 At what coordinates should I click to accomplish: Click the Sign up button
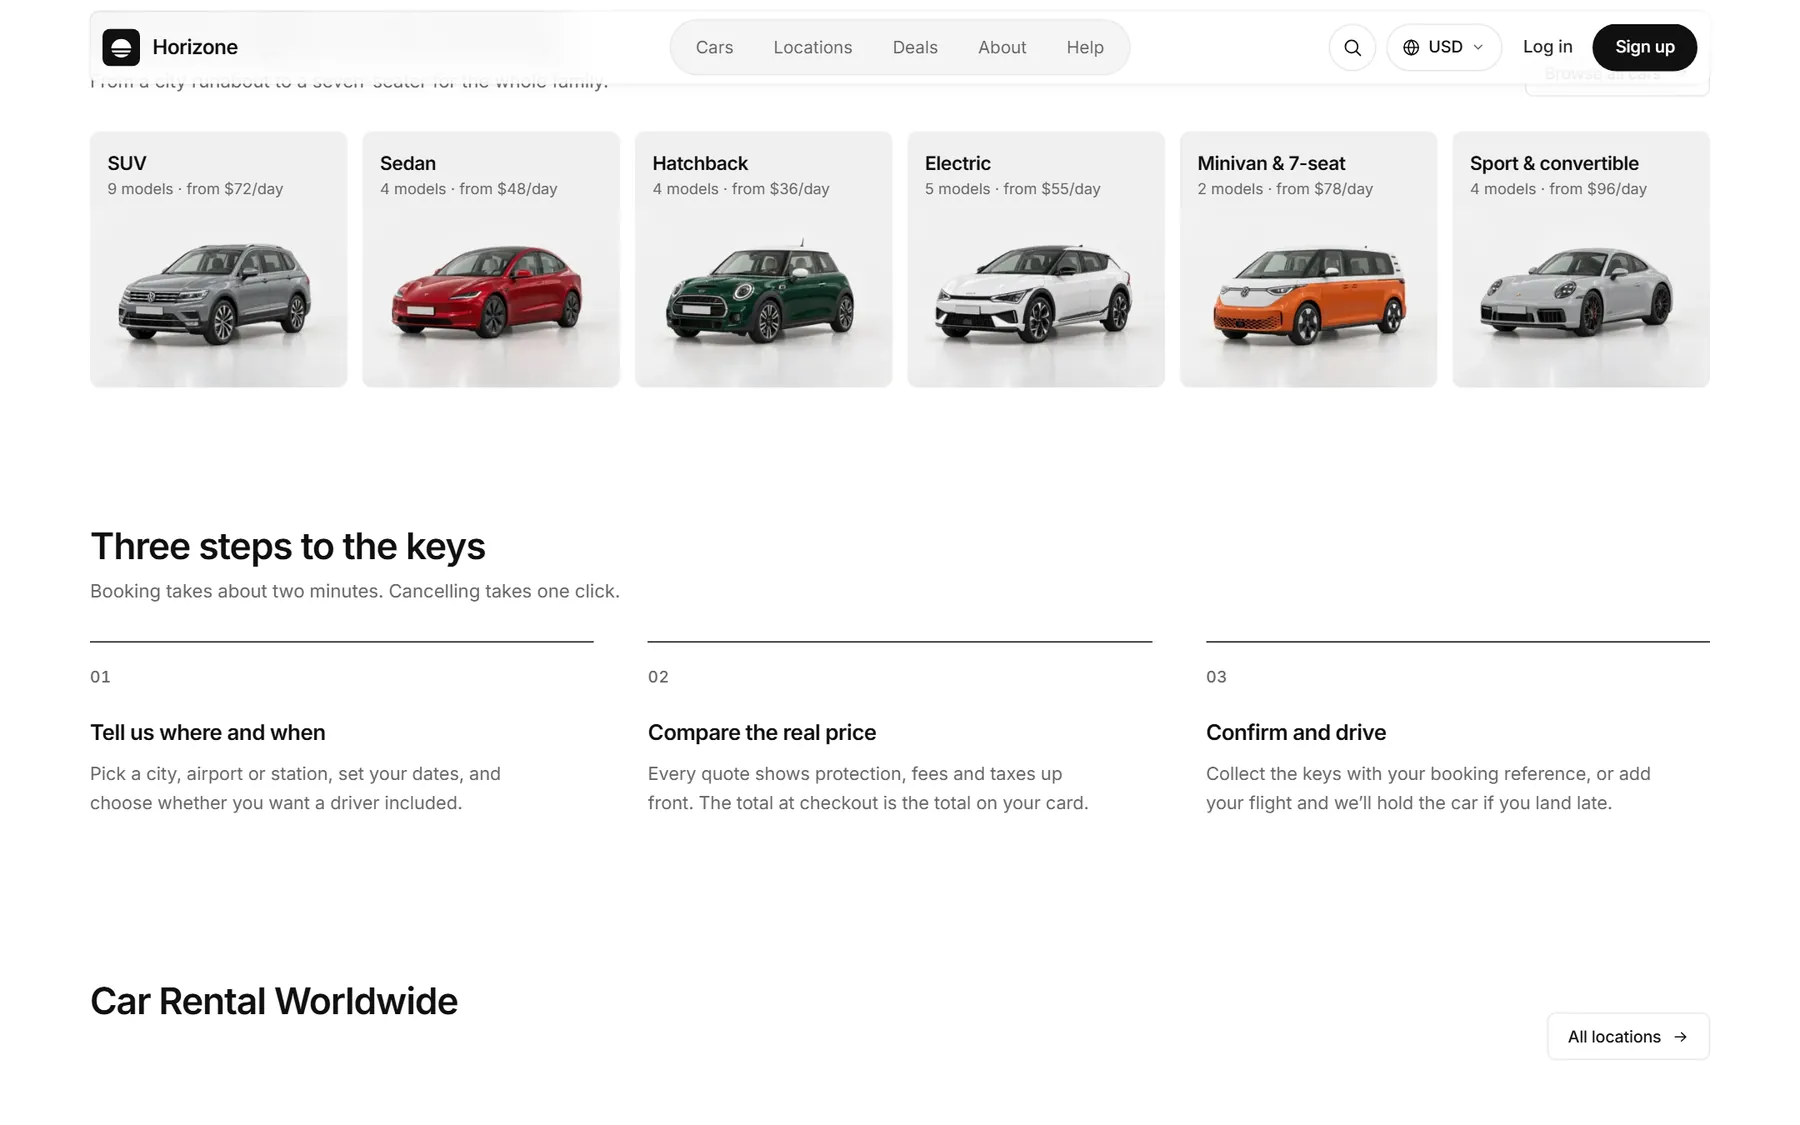point(1644,47)
